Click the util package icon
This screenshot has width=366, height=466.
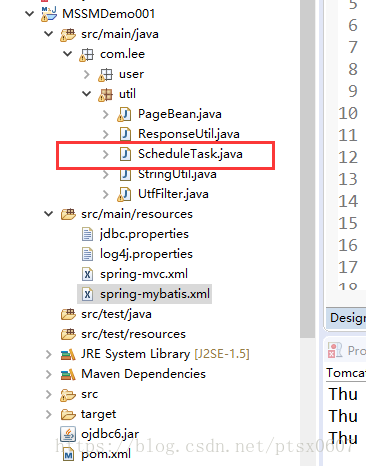click(x=105, y=94)
